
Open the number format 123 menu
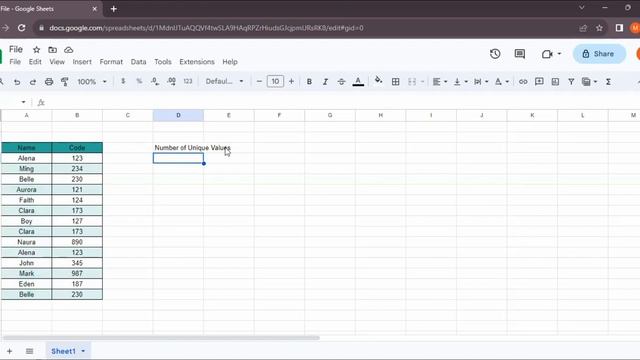click(x=188, y=81)
